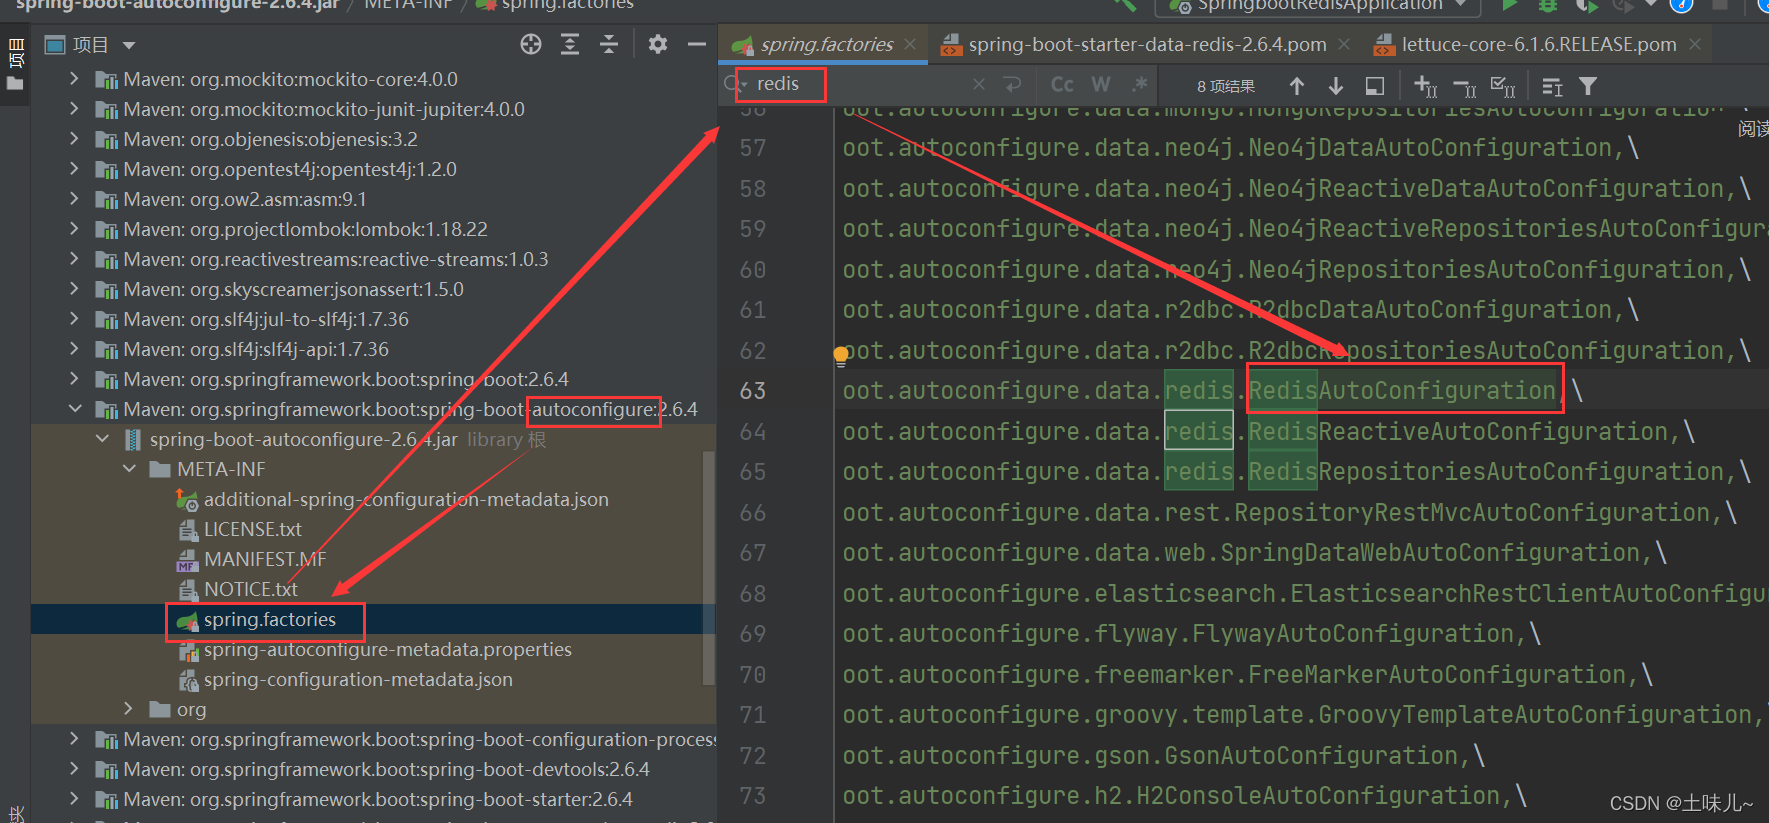The image size is (1769, 823).
Task: Click RedisAutoConfiguration text on line 63
Action: click(1402, 391)
